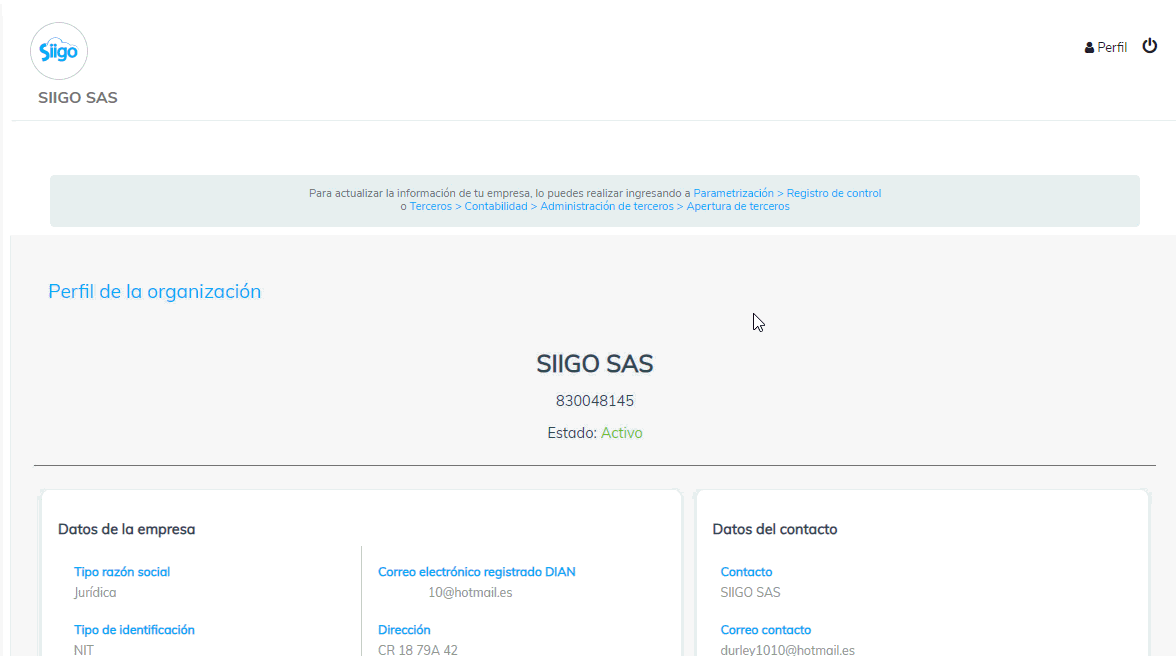The width and height of the screenshot is (1176, 656).
Task: Click the Jurídica value
Action: (x=95, y=593)
